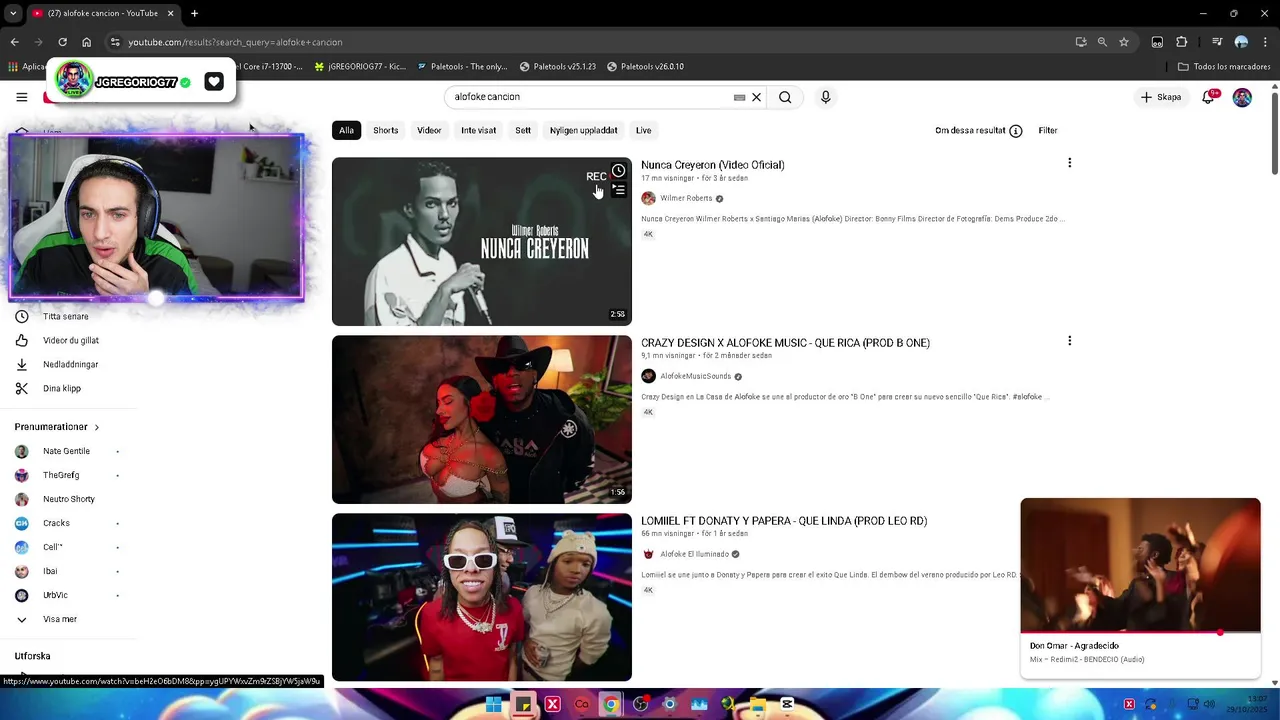The image size is (1280, 720).
Task: Open Nate Gentile subscription
Action: pos(66,451)
